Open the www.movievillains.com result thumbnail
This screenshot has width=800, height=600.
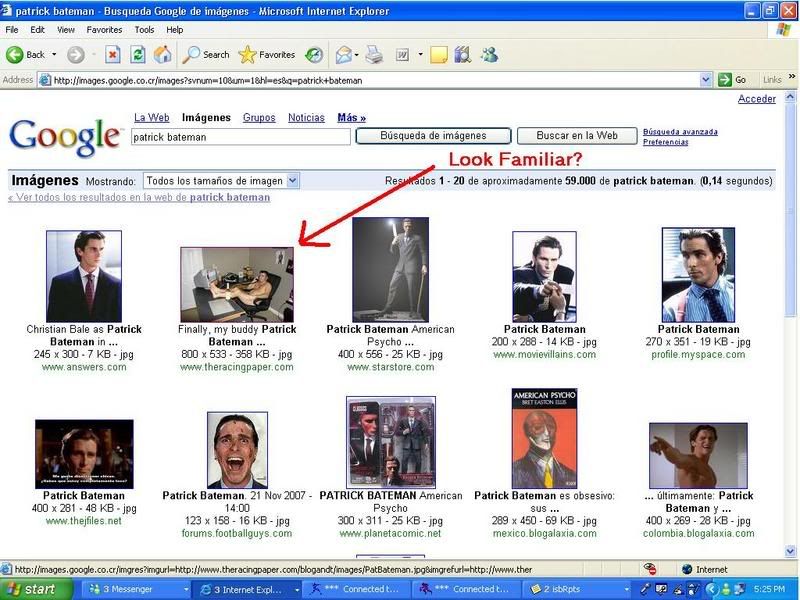pyautogui.click(x=544, y=277)
